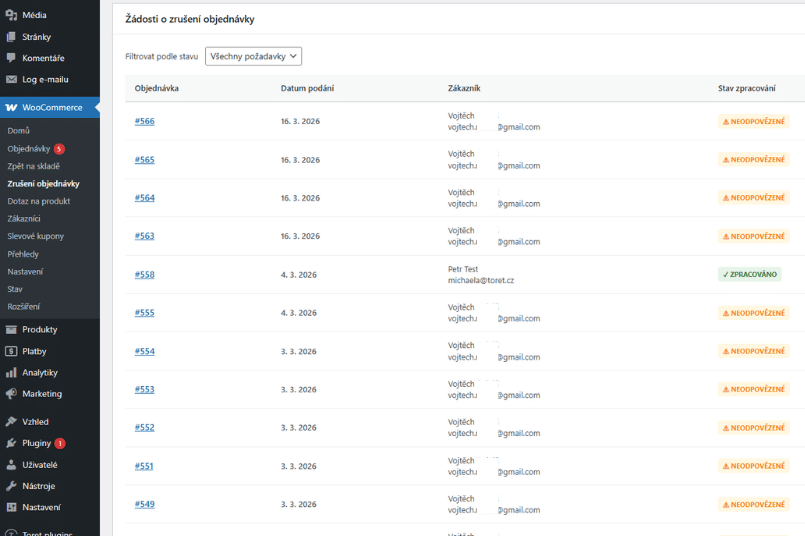The width and height of the screenshot is (805, 536).
Task: Click the Platby dollar icon
Action: click(11, 351)
